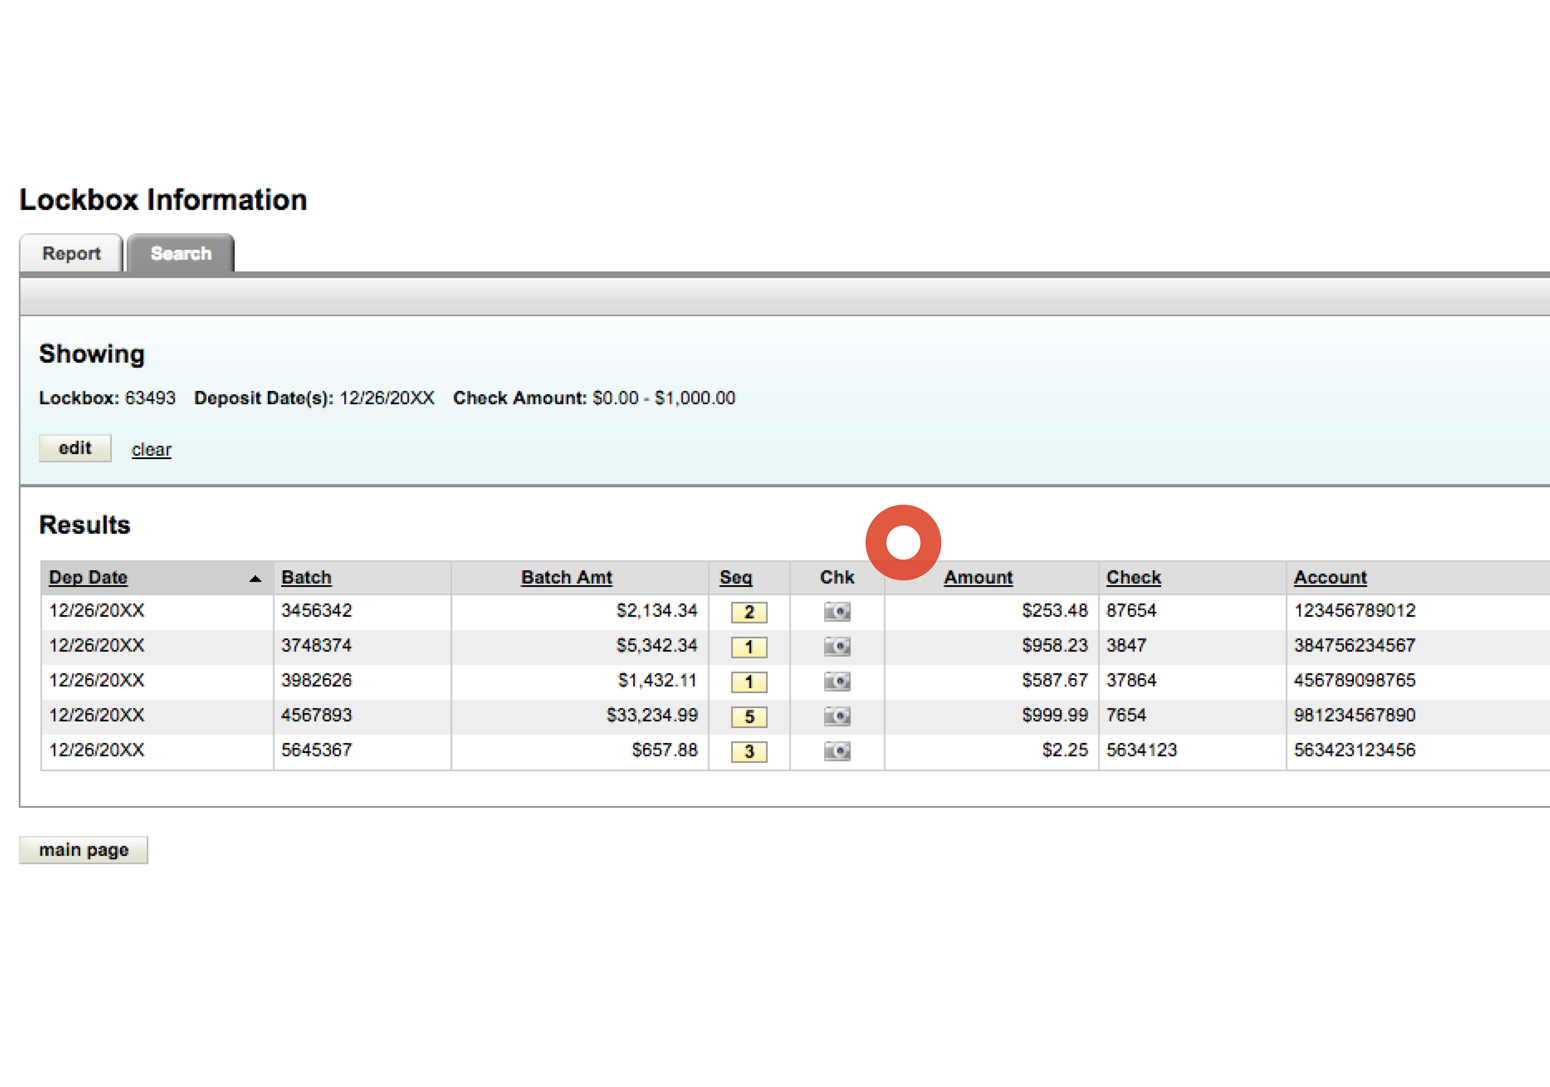Viewport: 1550px width, 1087px height.
Task: Click check number 7654
Action: [1126, 716]
